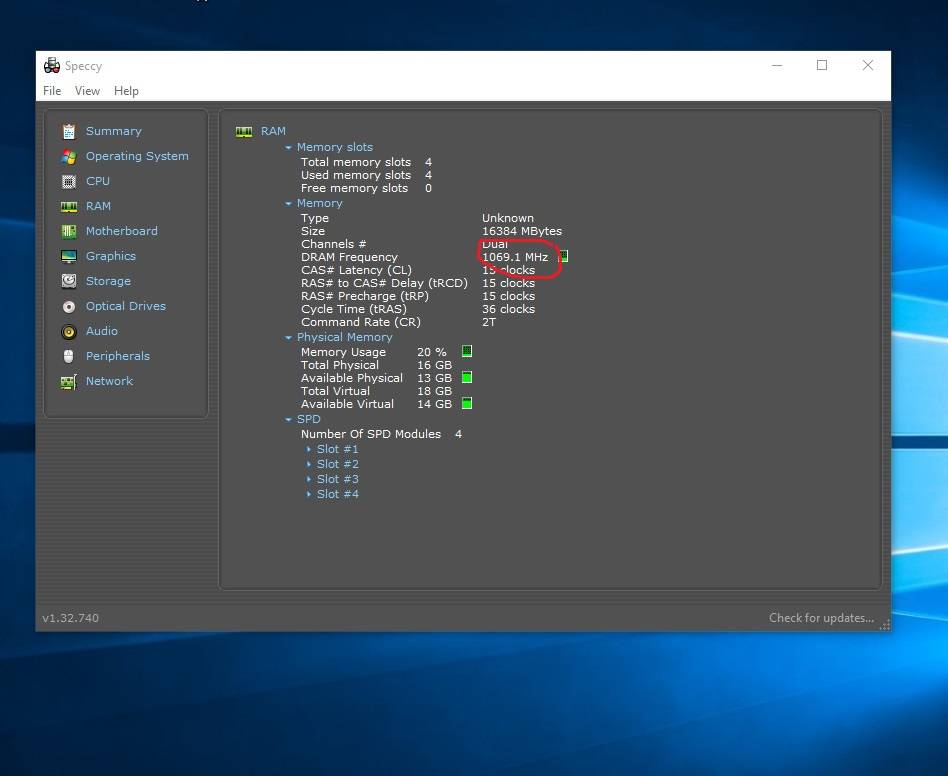Screen dimensions: 948x776
Task: Go to the Summary section
Action: coord(114,131)
